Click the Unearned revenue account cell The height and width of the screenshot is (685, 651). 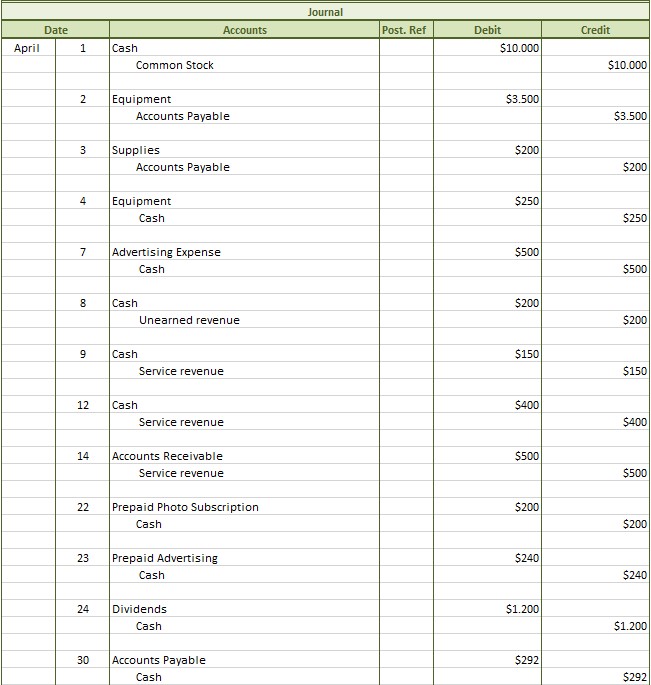189,320
